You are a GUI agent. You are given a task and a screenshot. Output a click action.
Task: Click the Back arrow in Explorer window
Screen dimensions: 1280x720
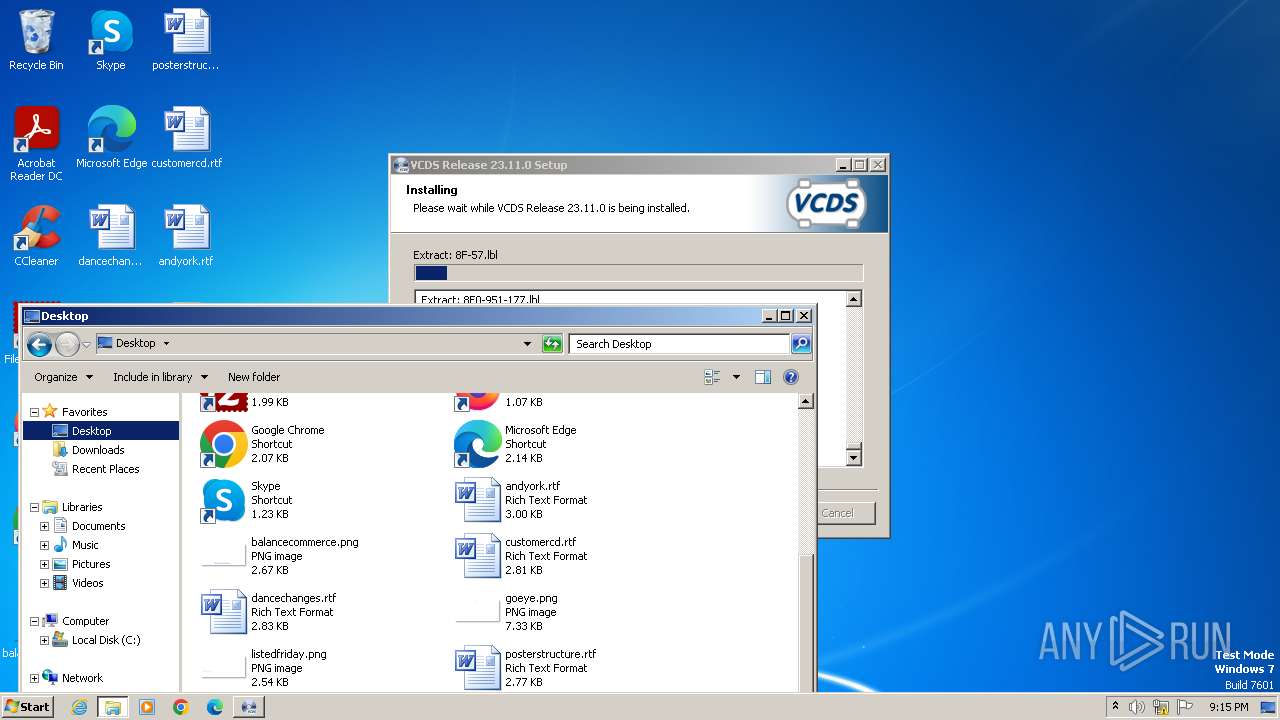[39, 345]
